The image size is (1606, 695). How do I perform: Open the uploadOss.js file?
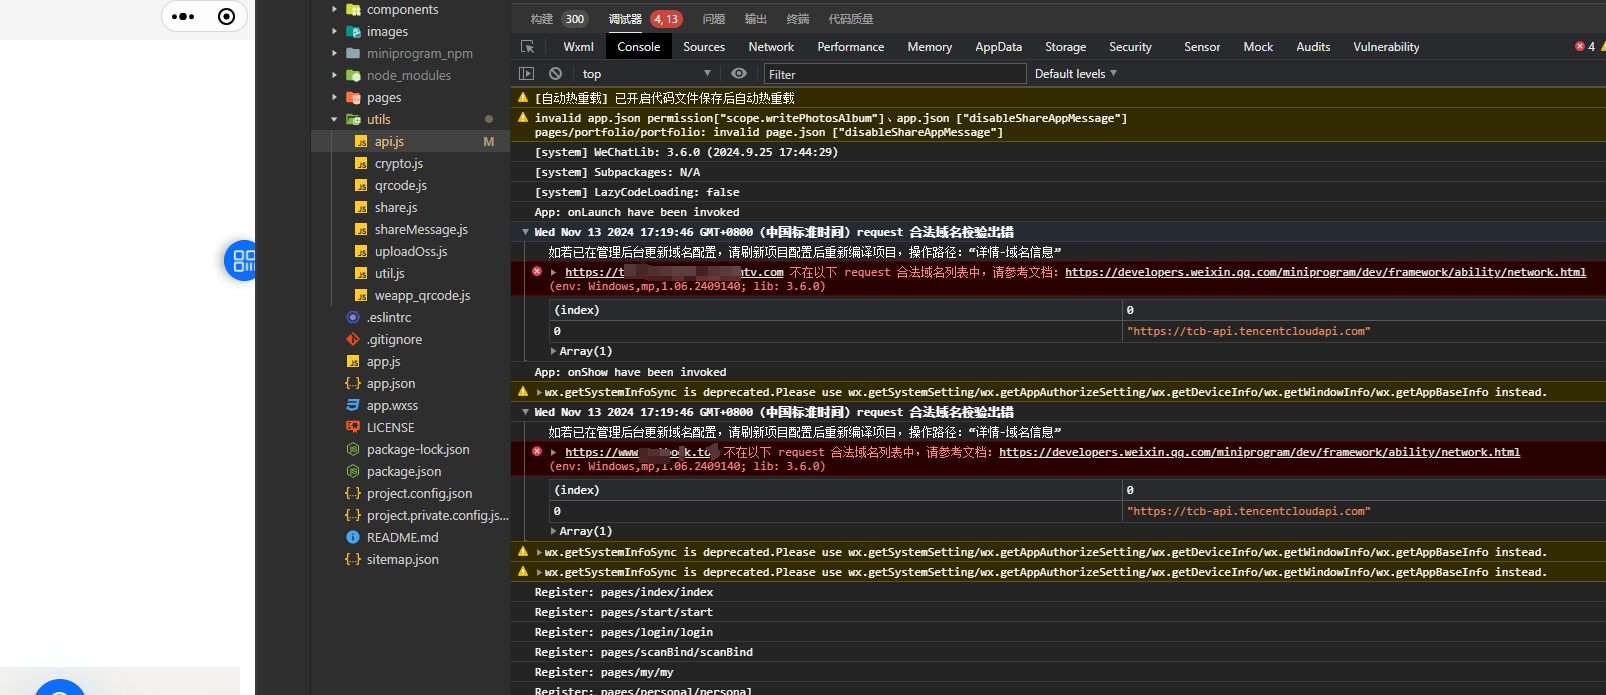pyautogui.click(x=411, y=252)
